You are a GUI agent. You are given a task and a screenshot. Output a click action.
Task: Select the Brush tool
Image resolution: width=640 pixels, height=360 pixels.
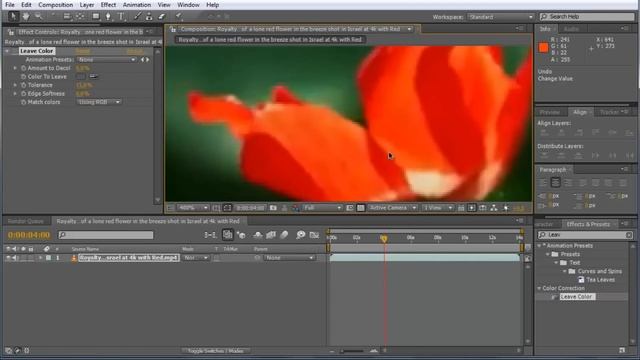click(x=138, y=16)
